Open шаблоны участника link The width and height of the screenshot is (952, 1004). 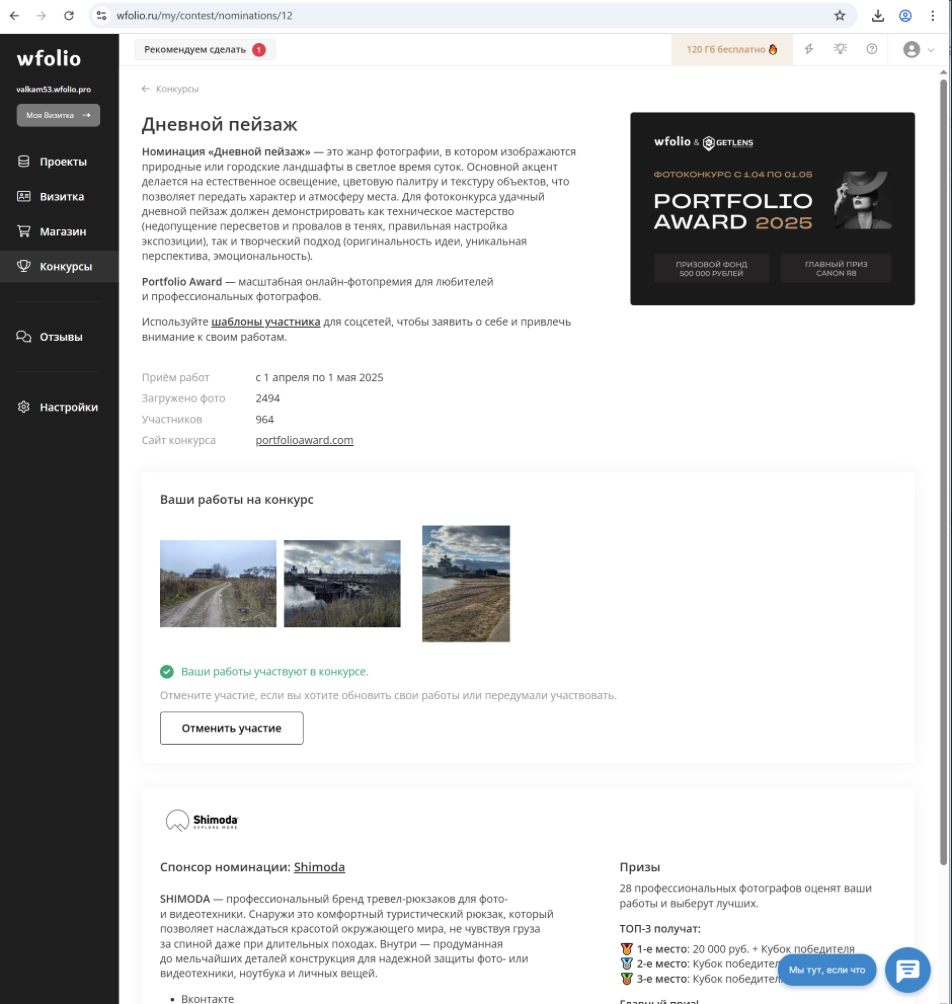pos(266,322)
